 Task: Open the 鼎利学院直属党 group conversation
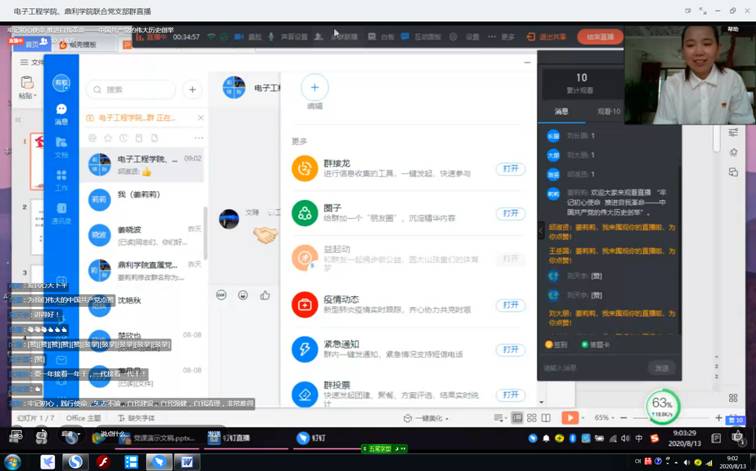(143, 270)
